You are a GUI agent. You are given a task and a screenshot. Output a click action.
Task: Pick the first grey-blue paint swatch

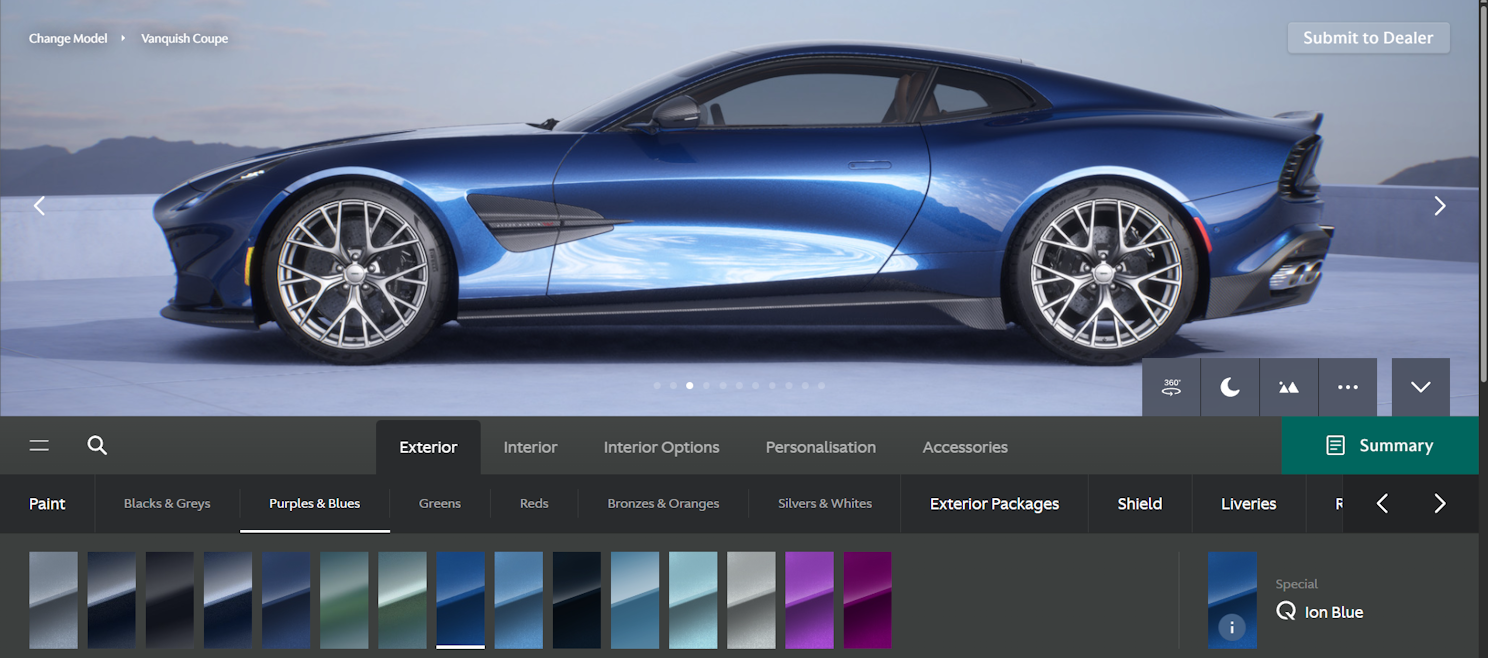point(53,600)
